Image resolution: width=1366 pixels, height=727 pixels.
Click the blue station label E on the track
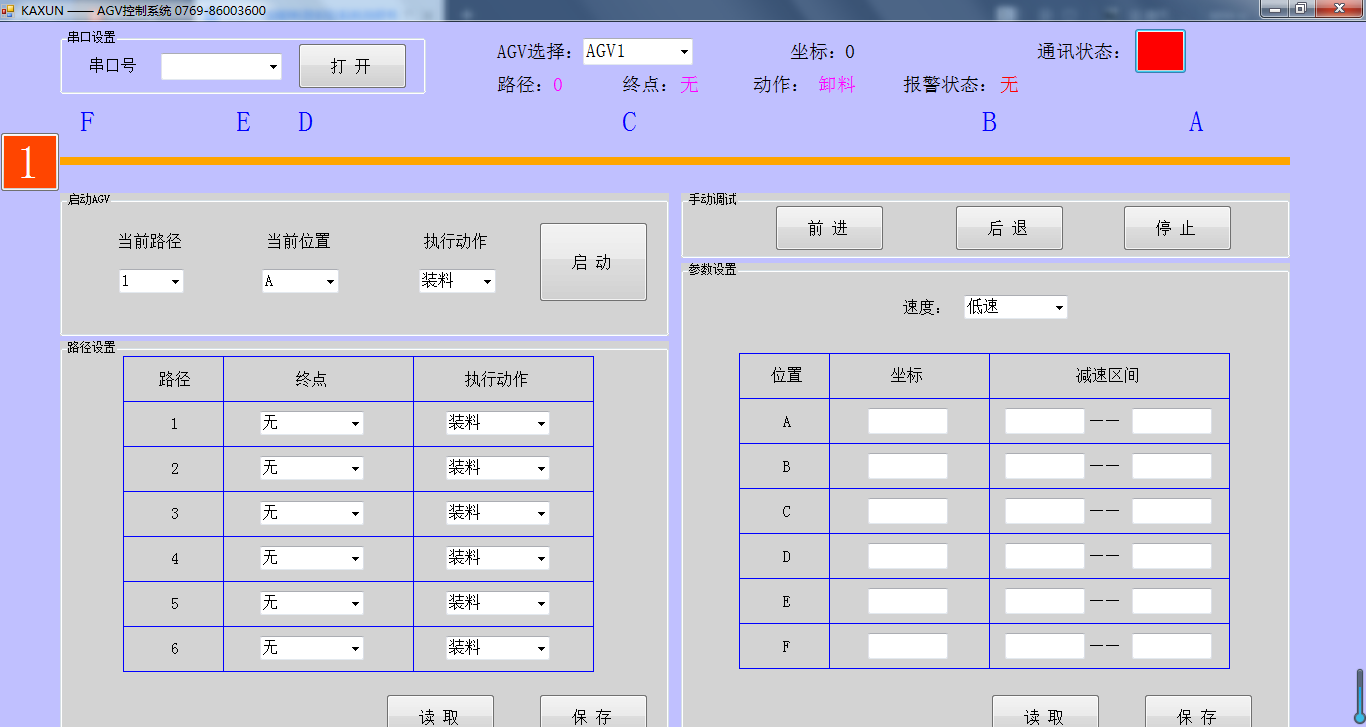(243, 123)
